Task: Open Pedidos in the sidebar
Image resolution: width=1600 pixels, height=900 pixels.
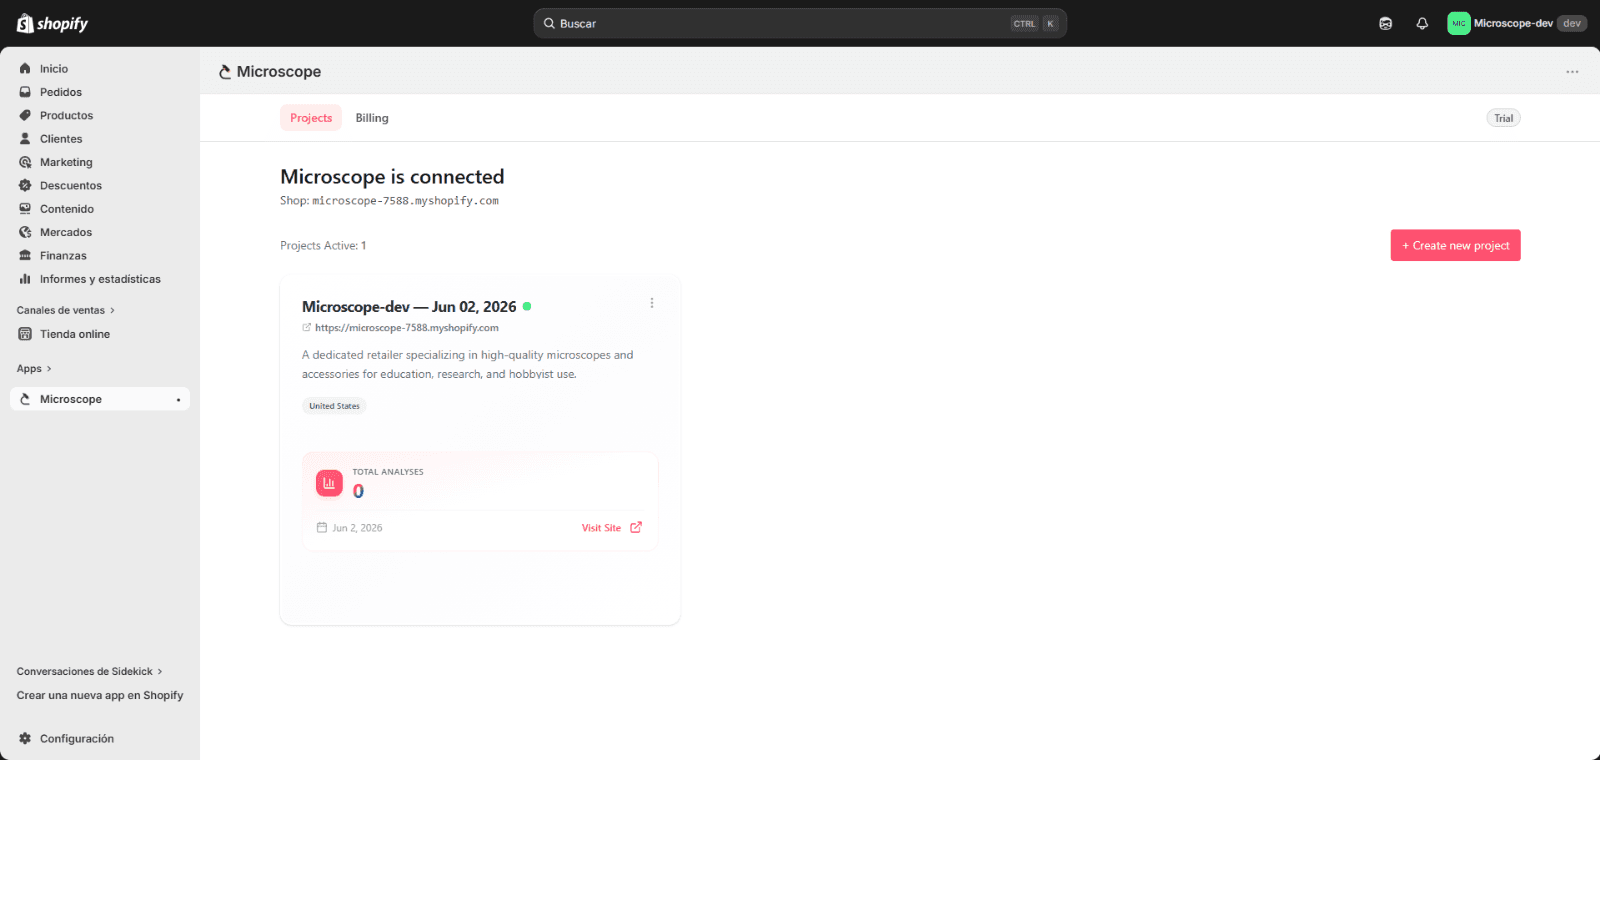Action: coord(100,92)
